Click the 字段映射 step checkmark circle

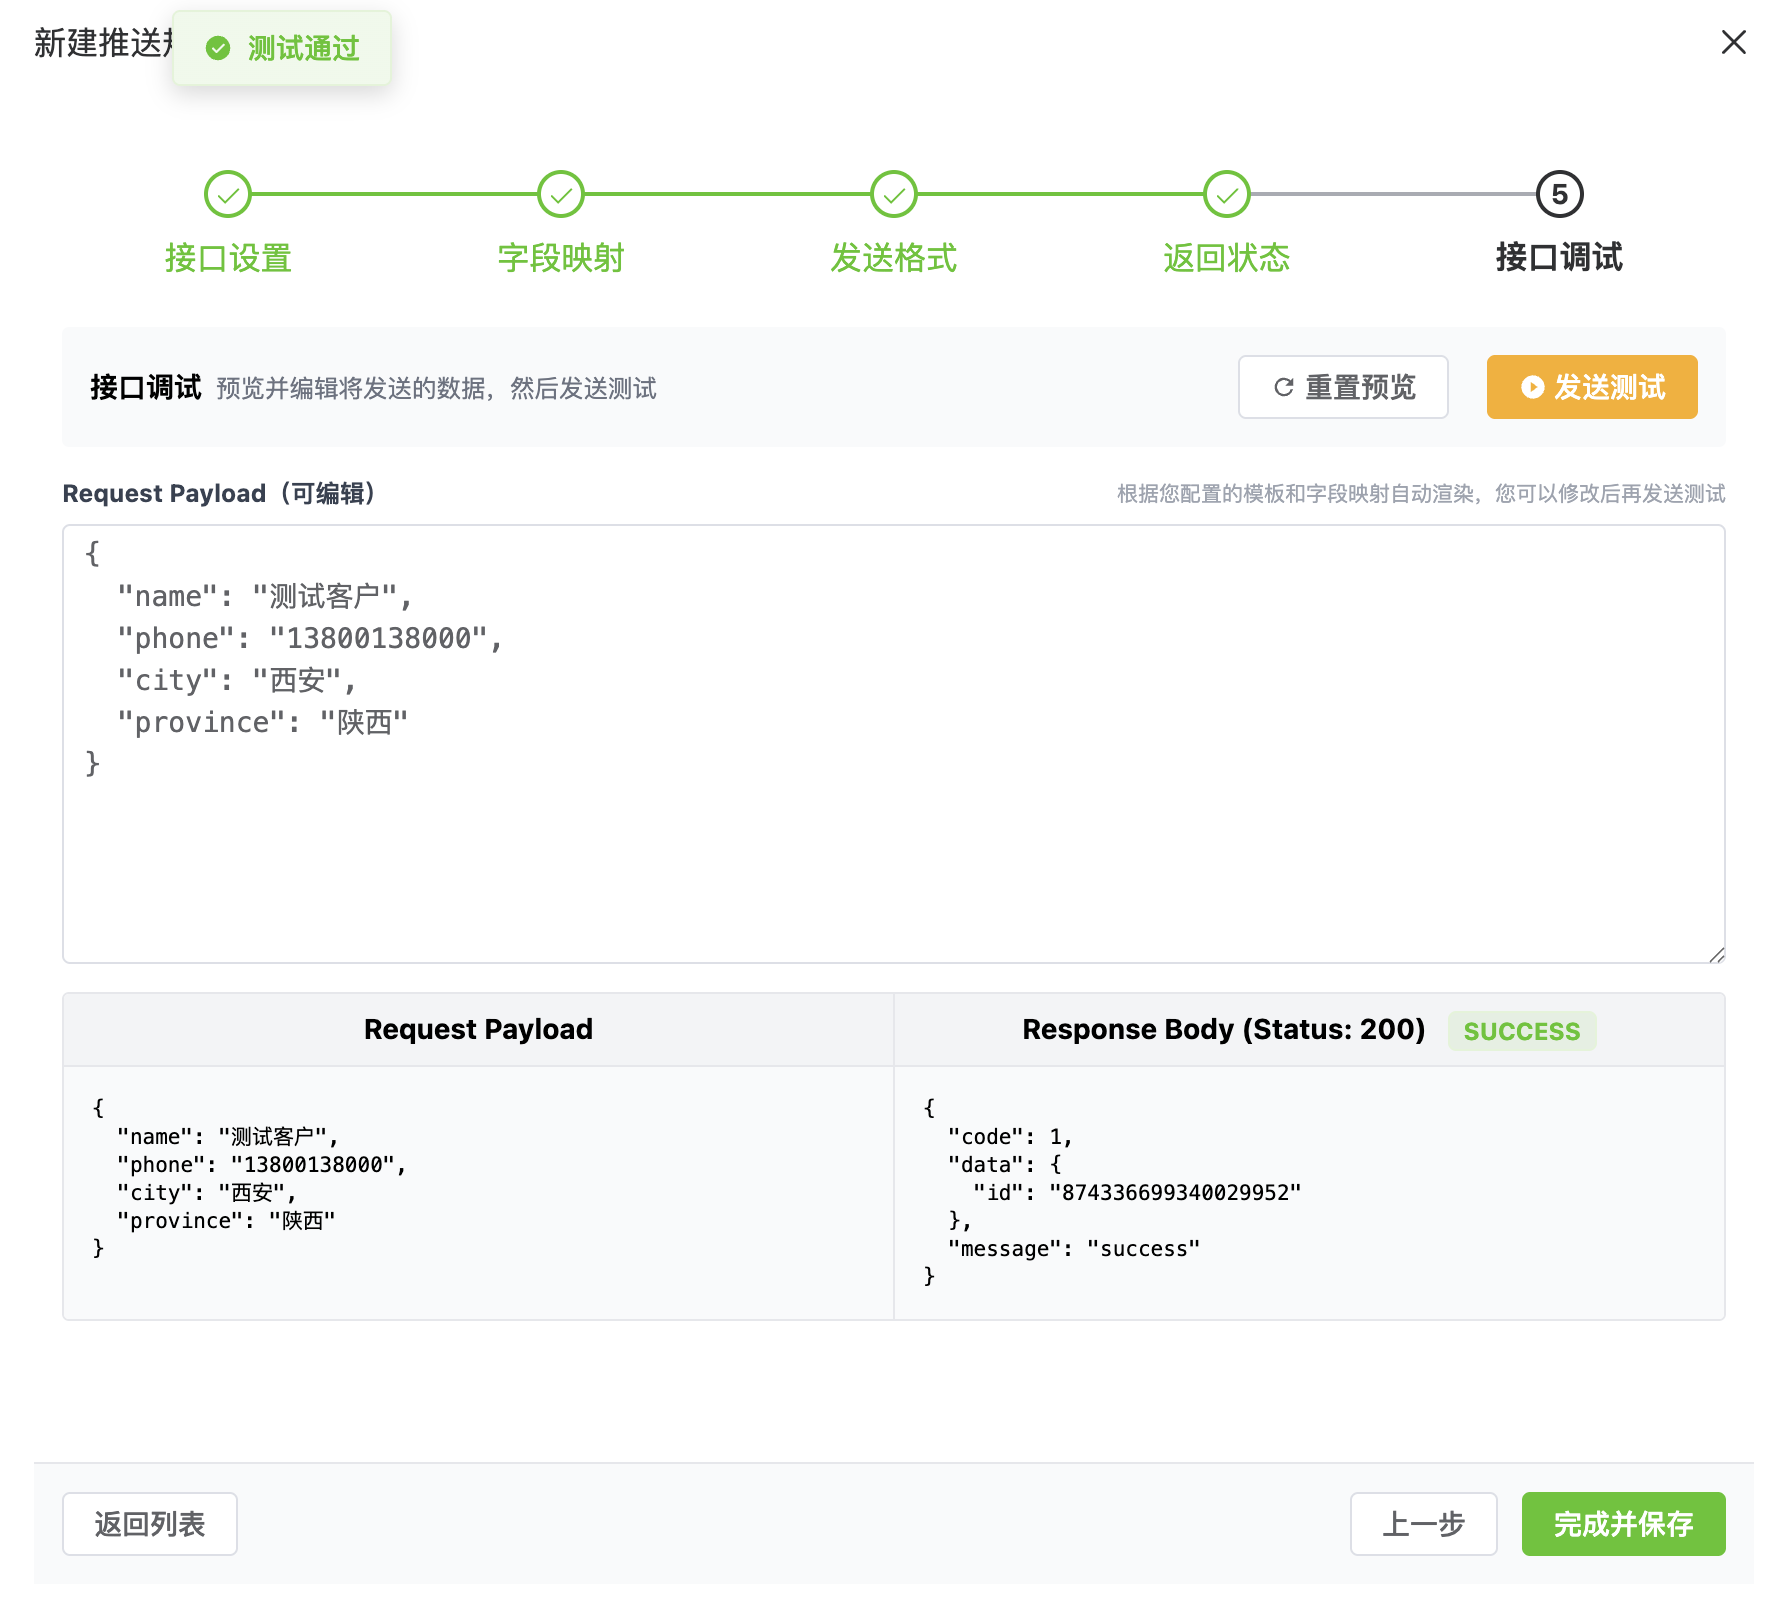tap(561, 195)
